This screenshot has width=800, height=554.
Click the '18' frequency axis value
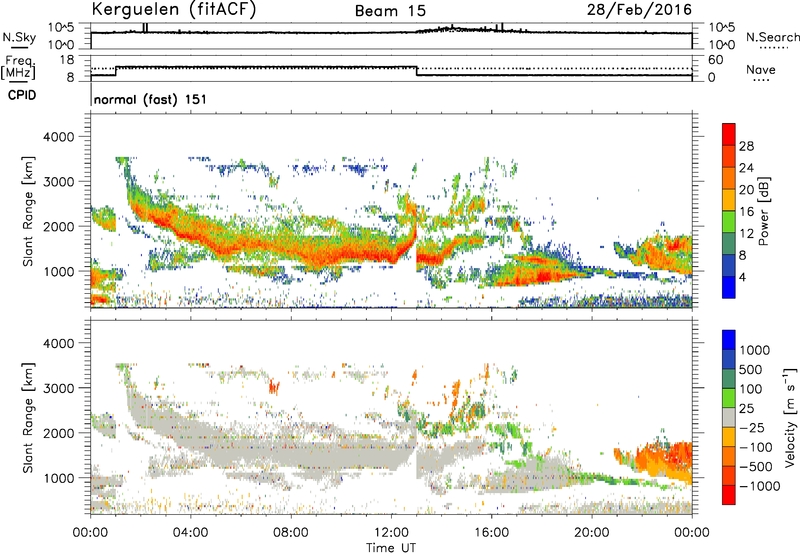68,60
